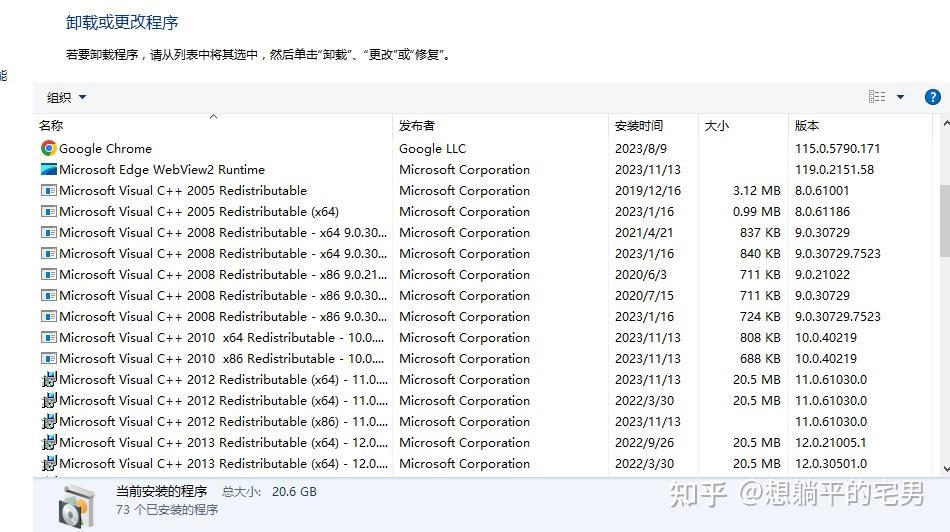Open the 组织 dropdown menu

click(67, 98)
